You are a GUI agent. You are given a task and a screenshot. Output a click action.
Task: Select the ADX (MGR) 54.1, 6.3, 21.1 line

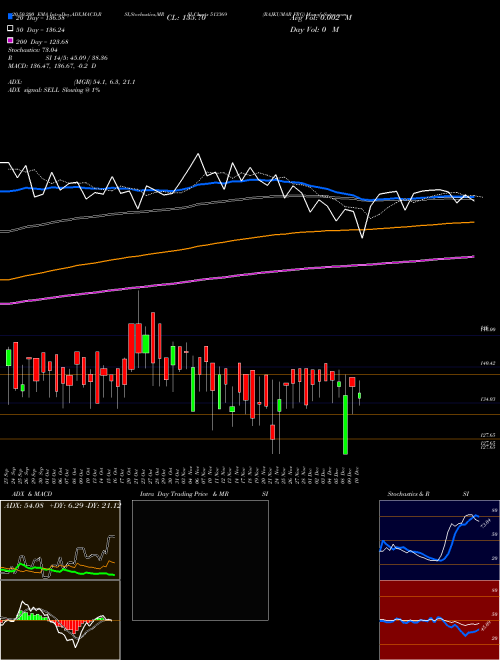(x=72, y=82)
